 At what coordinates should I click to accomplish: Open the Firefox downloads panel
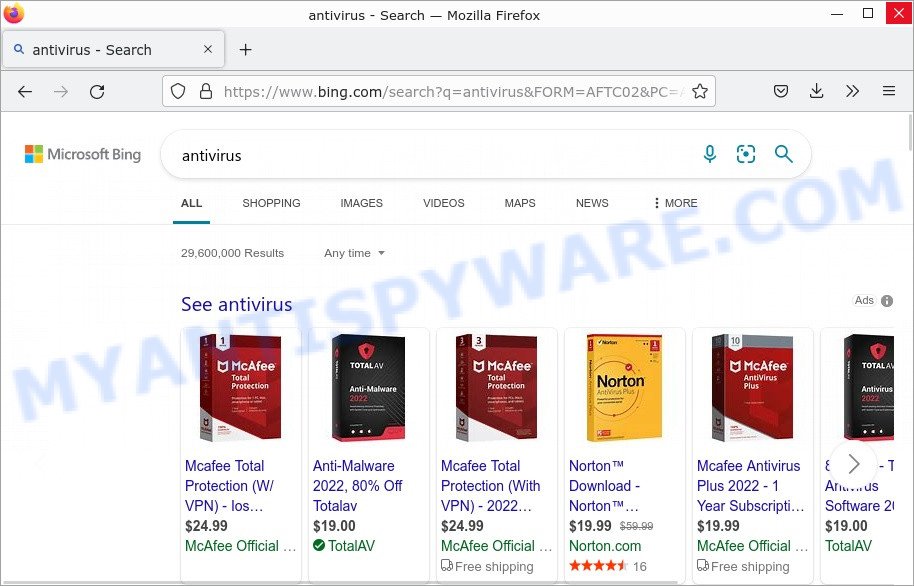pos(817,91)
